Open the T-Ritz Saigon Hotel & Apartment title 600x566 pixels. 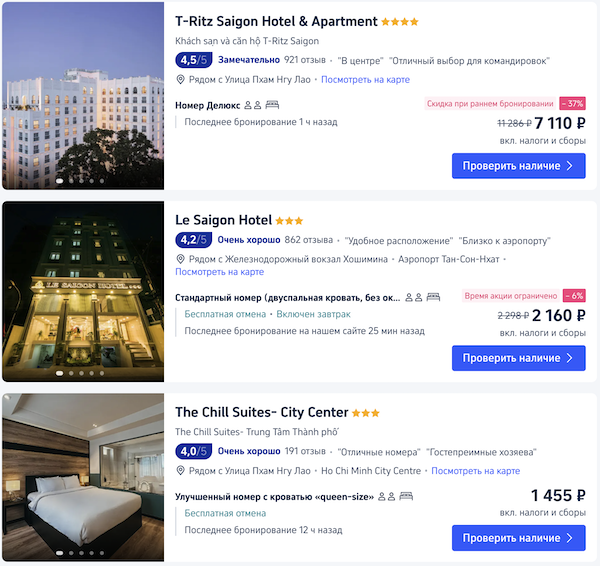(276, 21)
